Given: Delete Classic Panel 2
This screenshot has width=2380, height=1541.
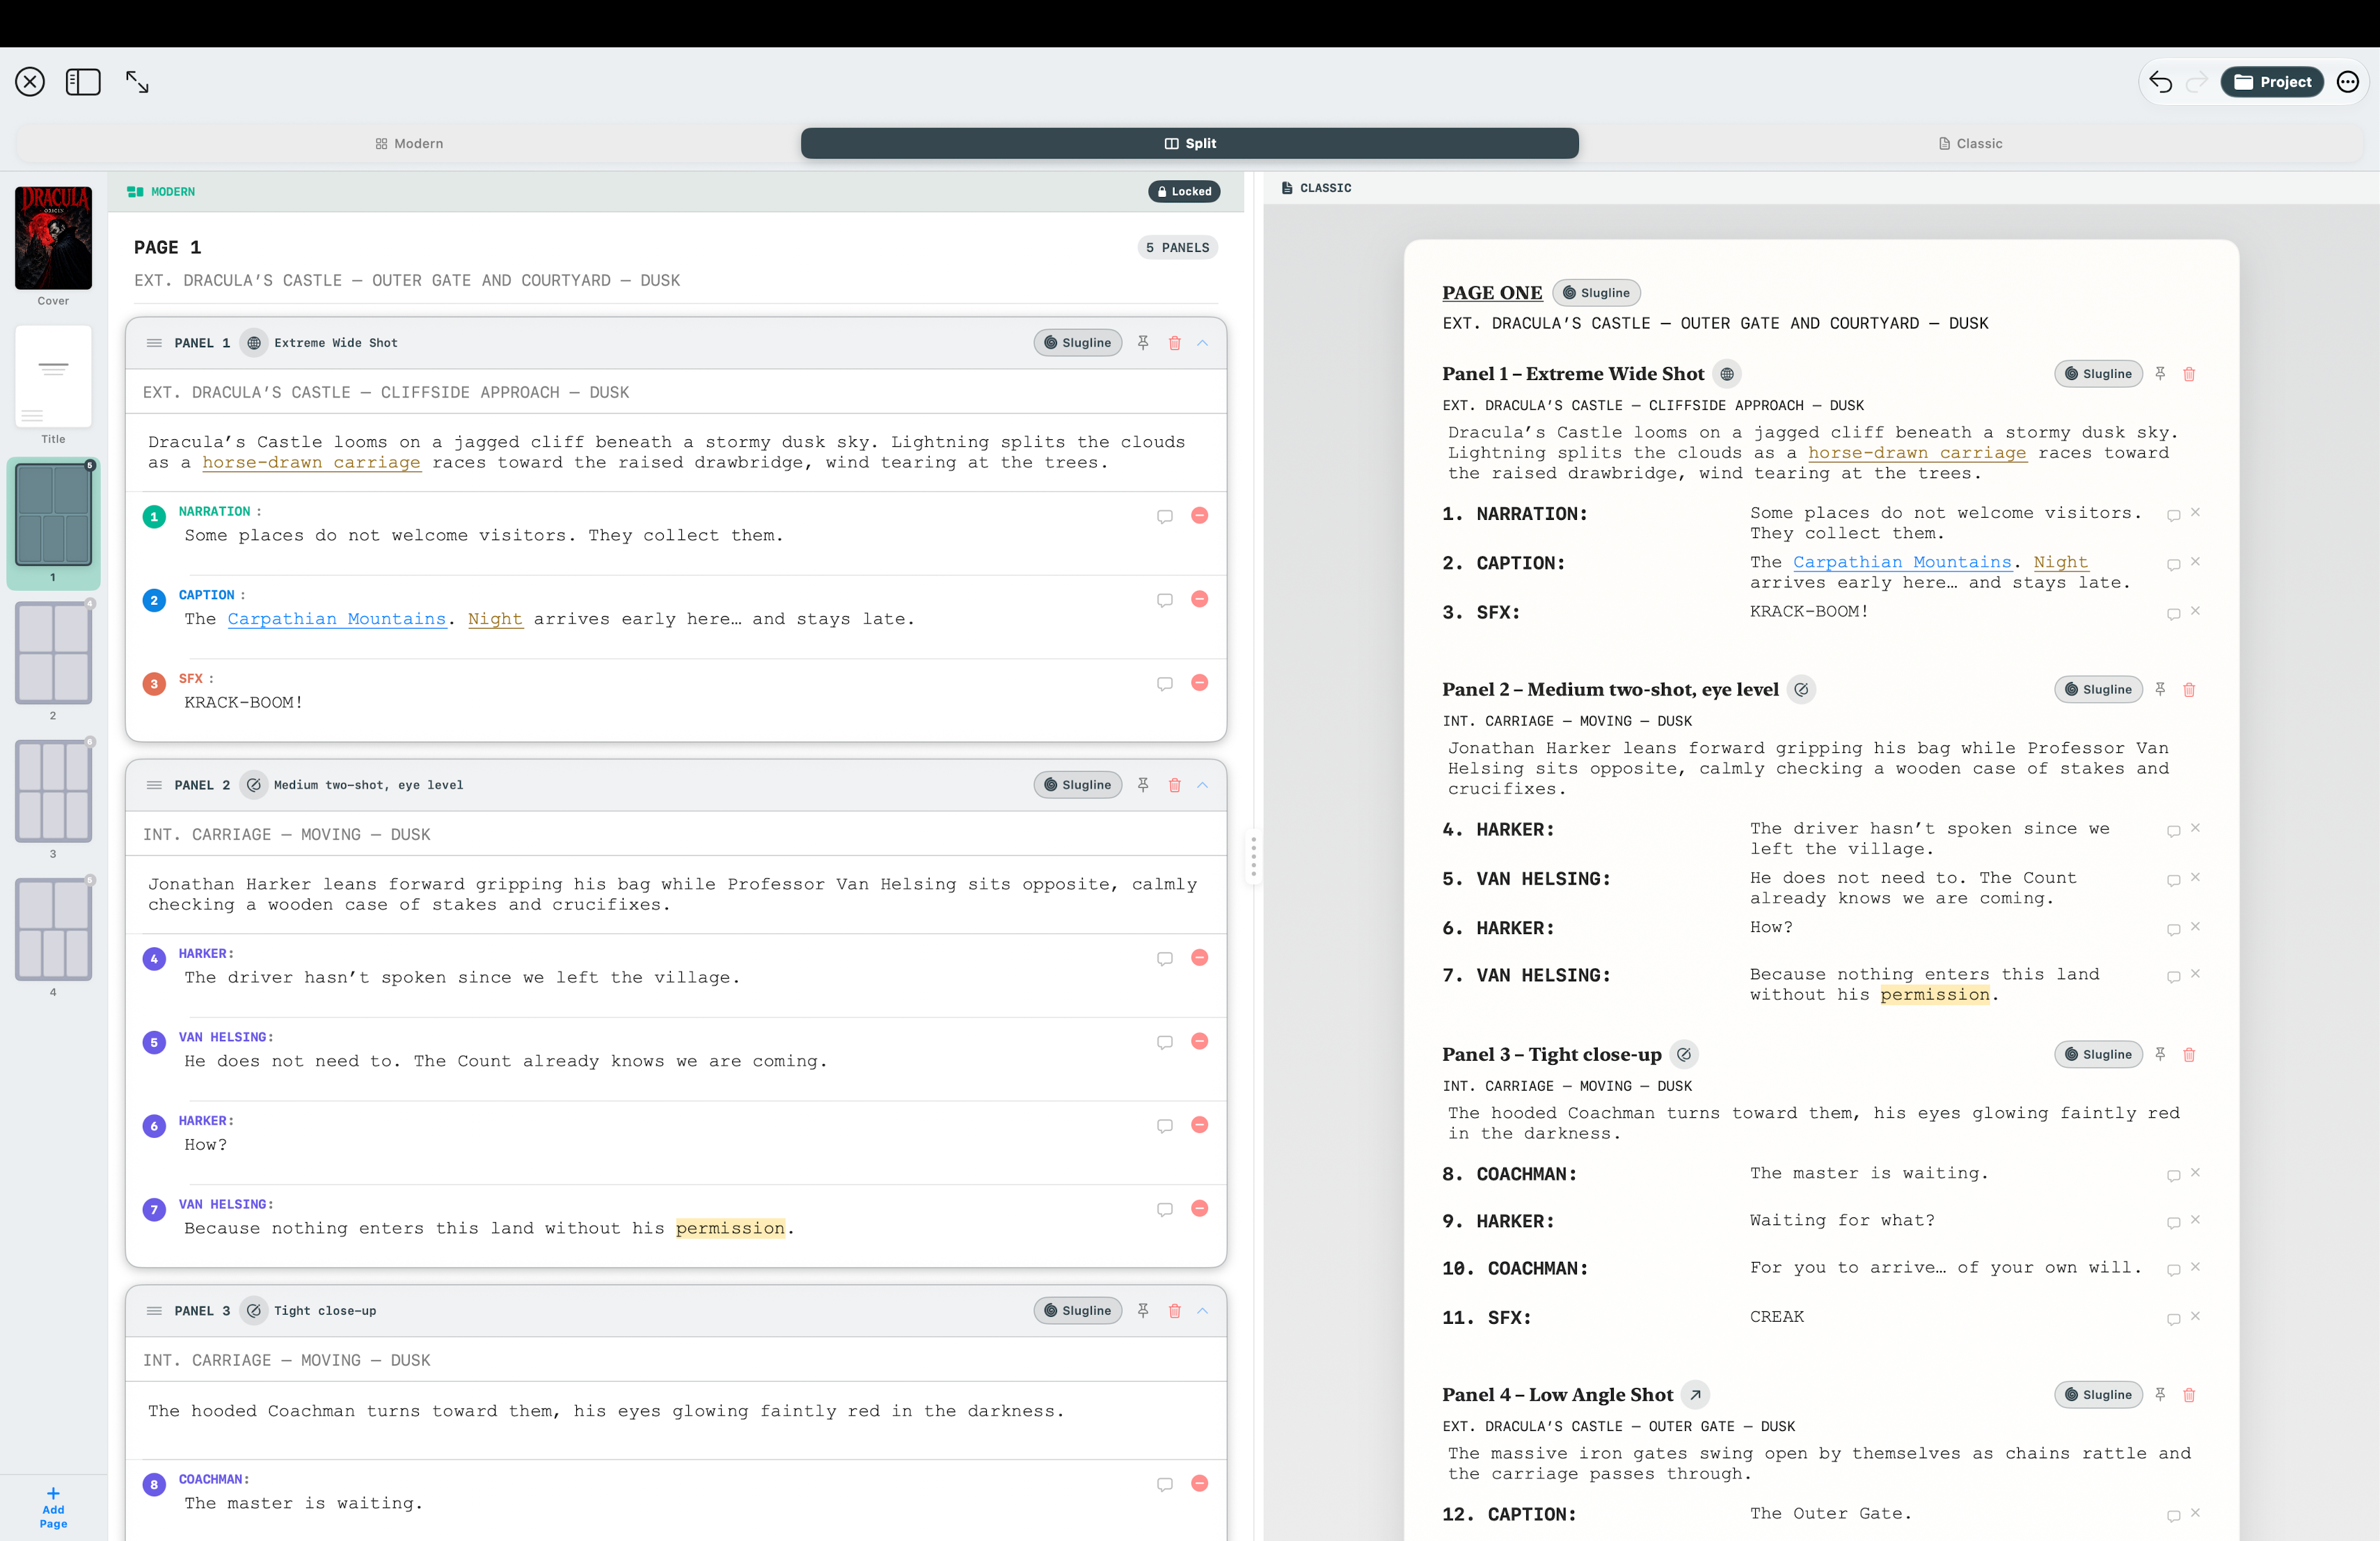Looking at the screenshot, I should (2189, 689).
